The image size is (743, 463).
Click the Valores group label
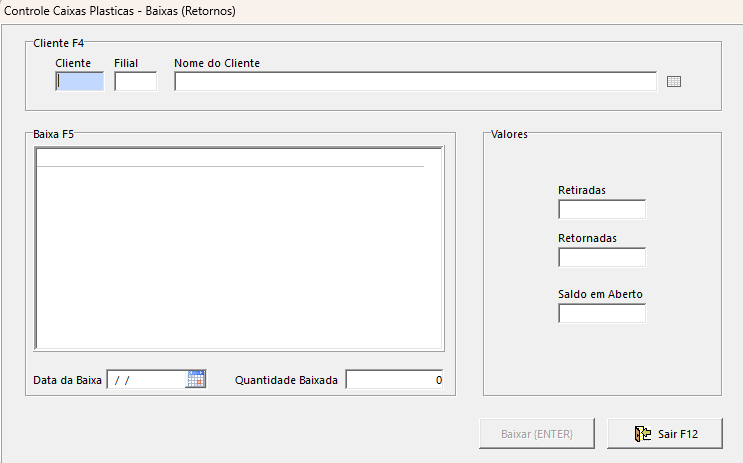pyautogui.click(x=509, y=133)
